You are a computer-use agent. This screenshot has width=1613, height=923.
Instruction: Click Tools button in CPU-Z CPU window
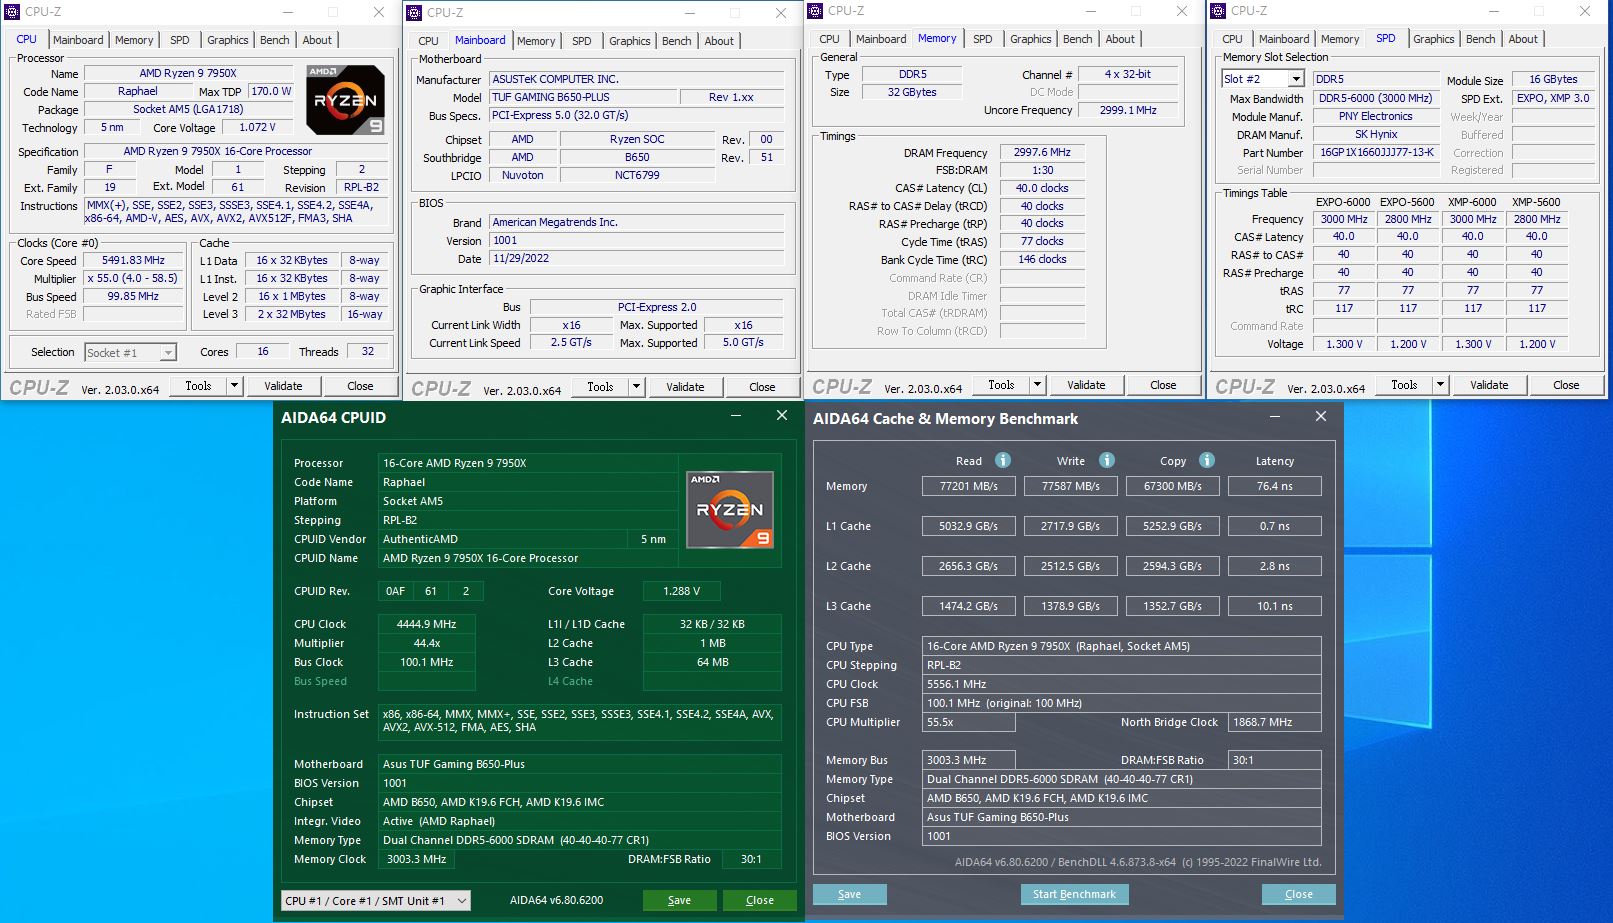[199, 385]
